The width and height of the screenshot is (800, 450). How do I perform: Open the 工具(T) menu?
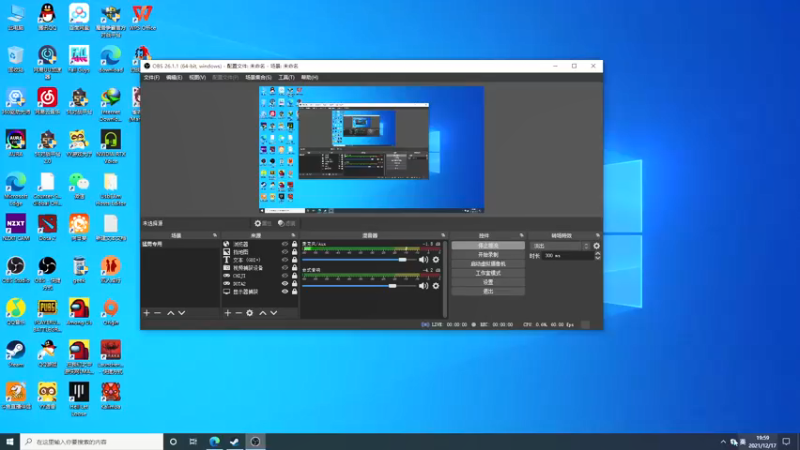[286, 78]
